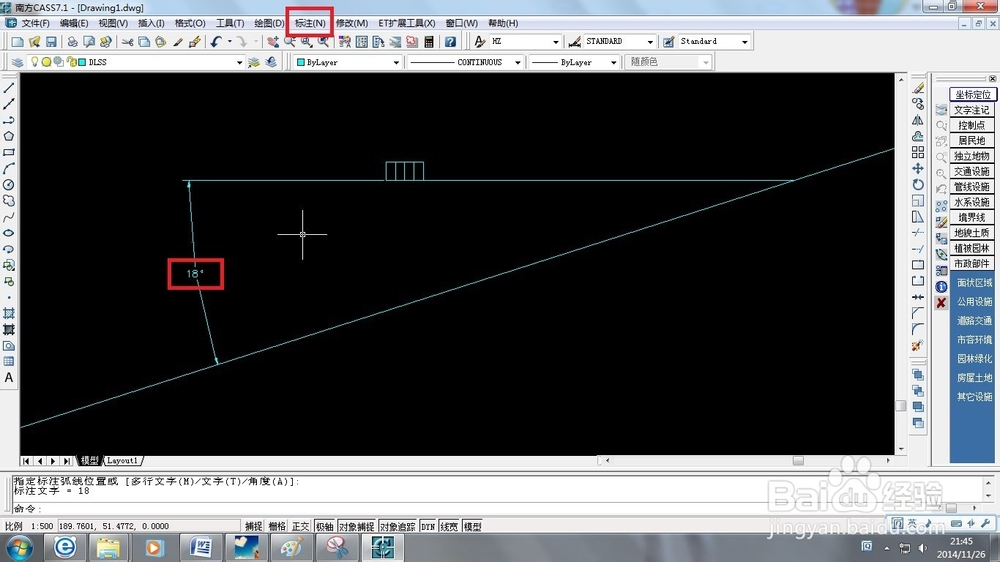Click the Help question mark icon

tap(450, 42)
